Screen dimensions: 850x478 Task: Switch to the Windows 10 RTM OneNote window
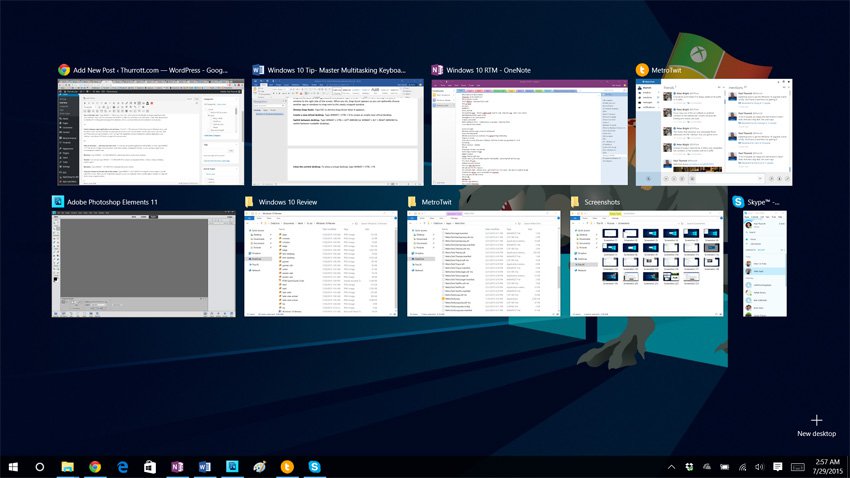coord(530,132)
